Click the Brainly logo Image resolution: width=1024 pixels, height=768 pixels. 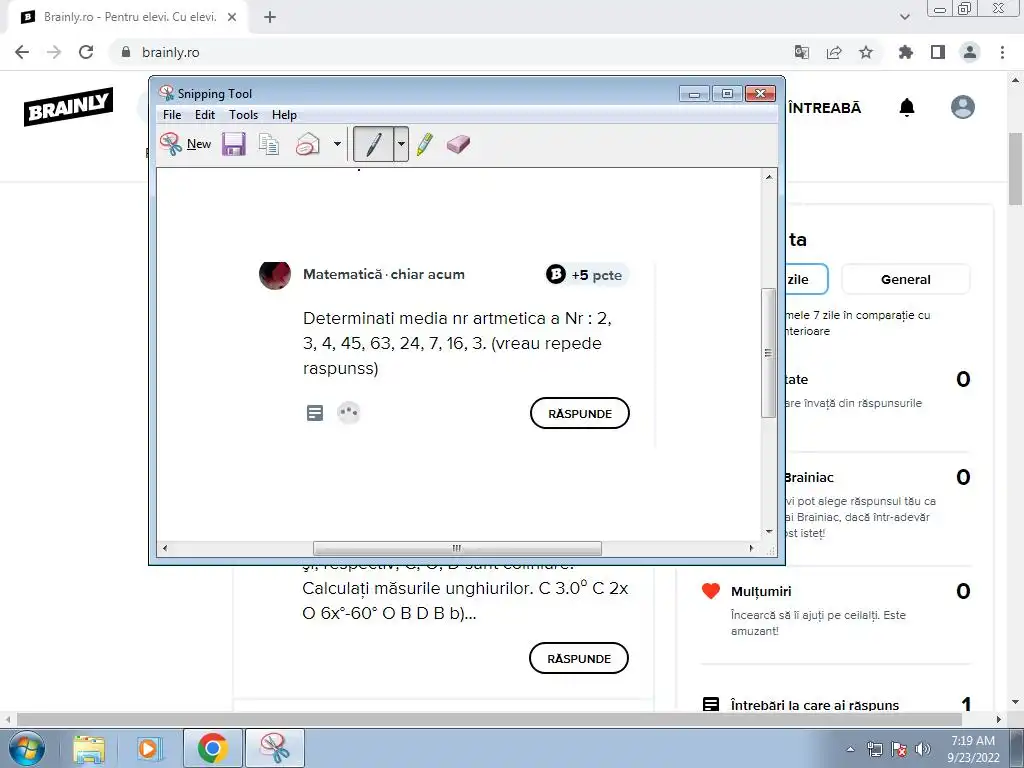pyautogui.click(x=69, y=106)
